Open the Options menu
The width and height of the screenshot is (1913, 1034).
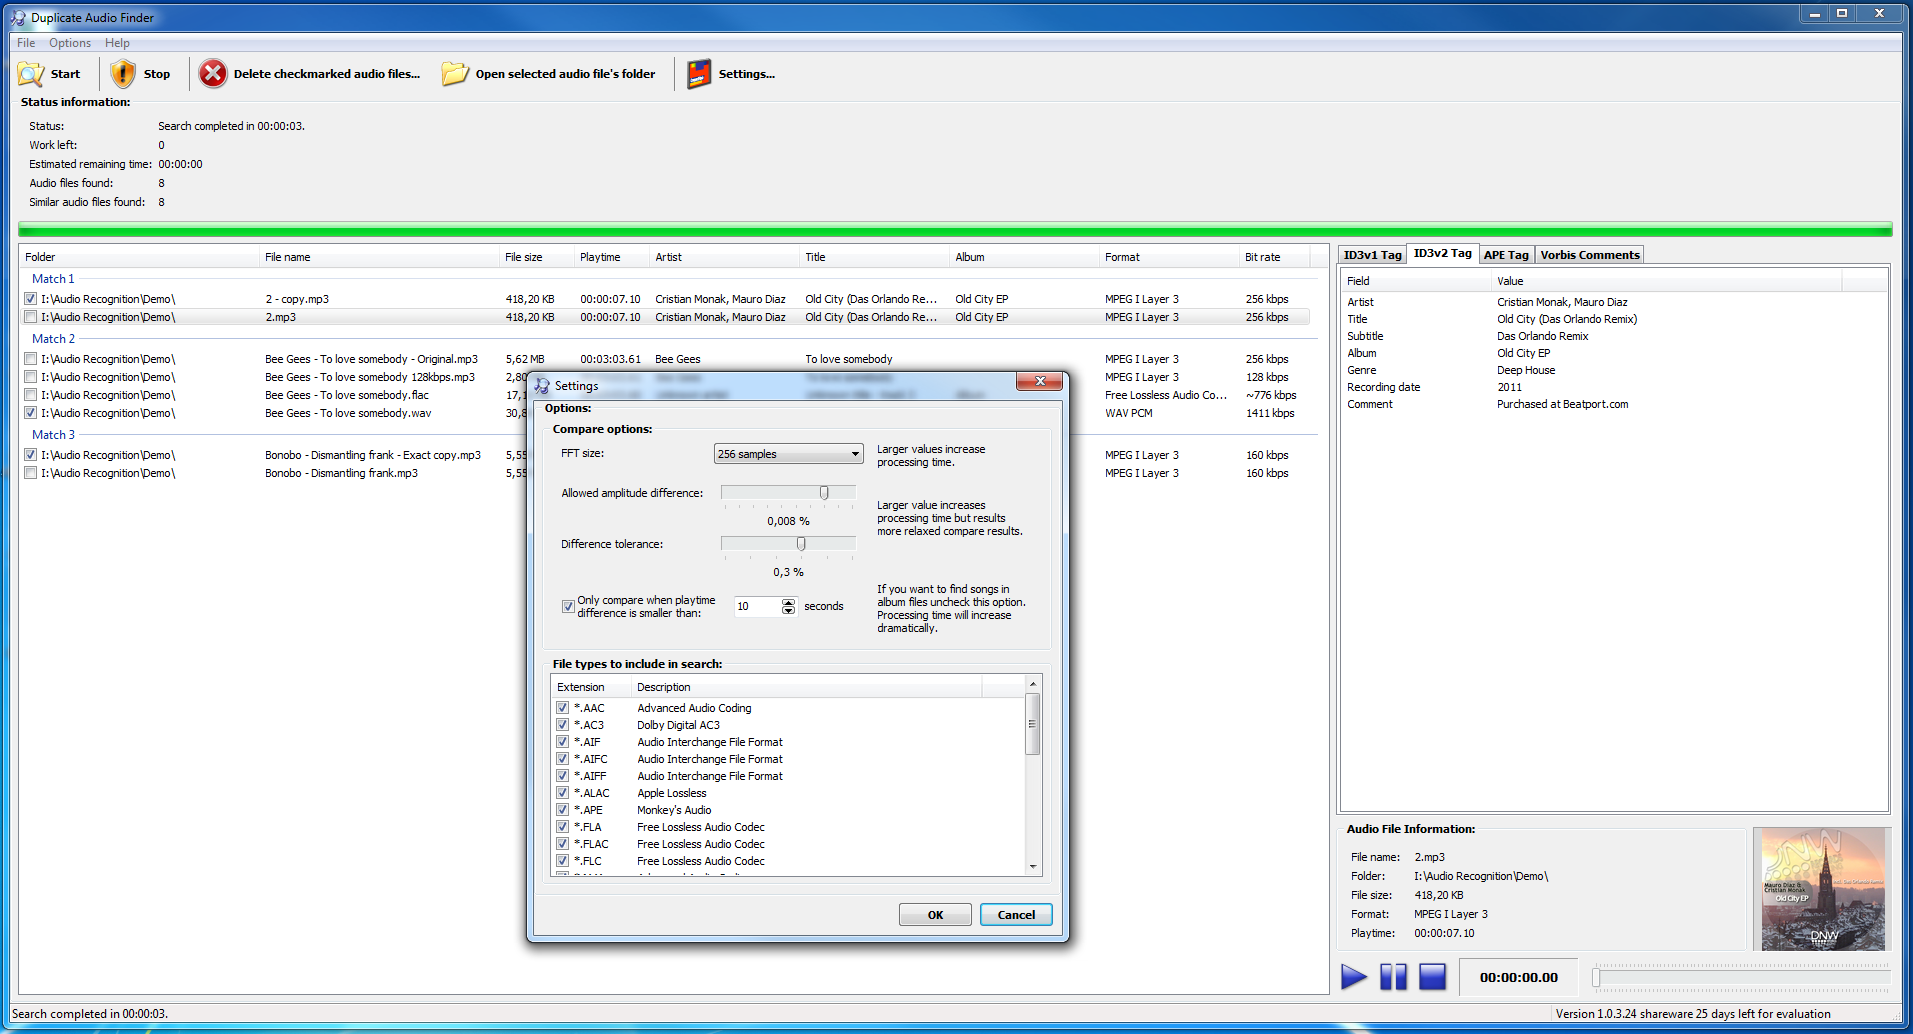70,43
